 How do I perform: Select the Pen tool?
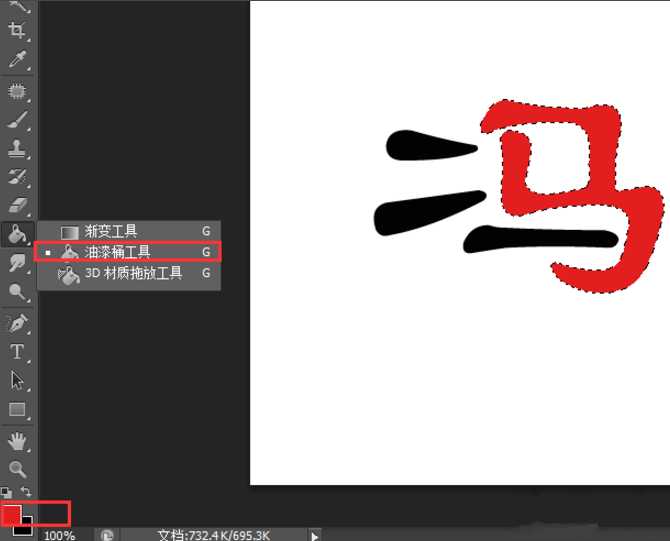pyautogui.click(x=17, y=323)
